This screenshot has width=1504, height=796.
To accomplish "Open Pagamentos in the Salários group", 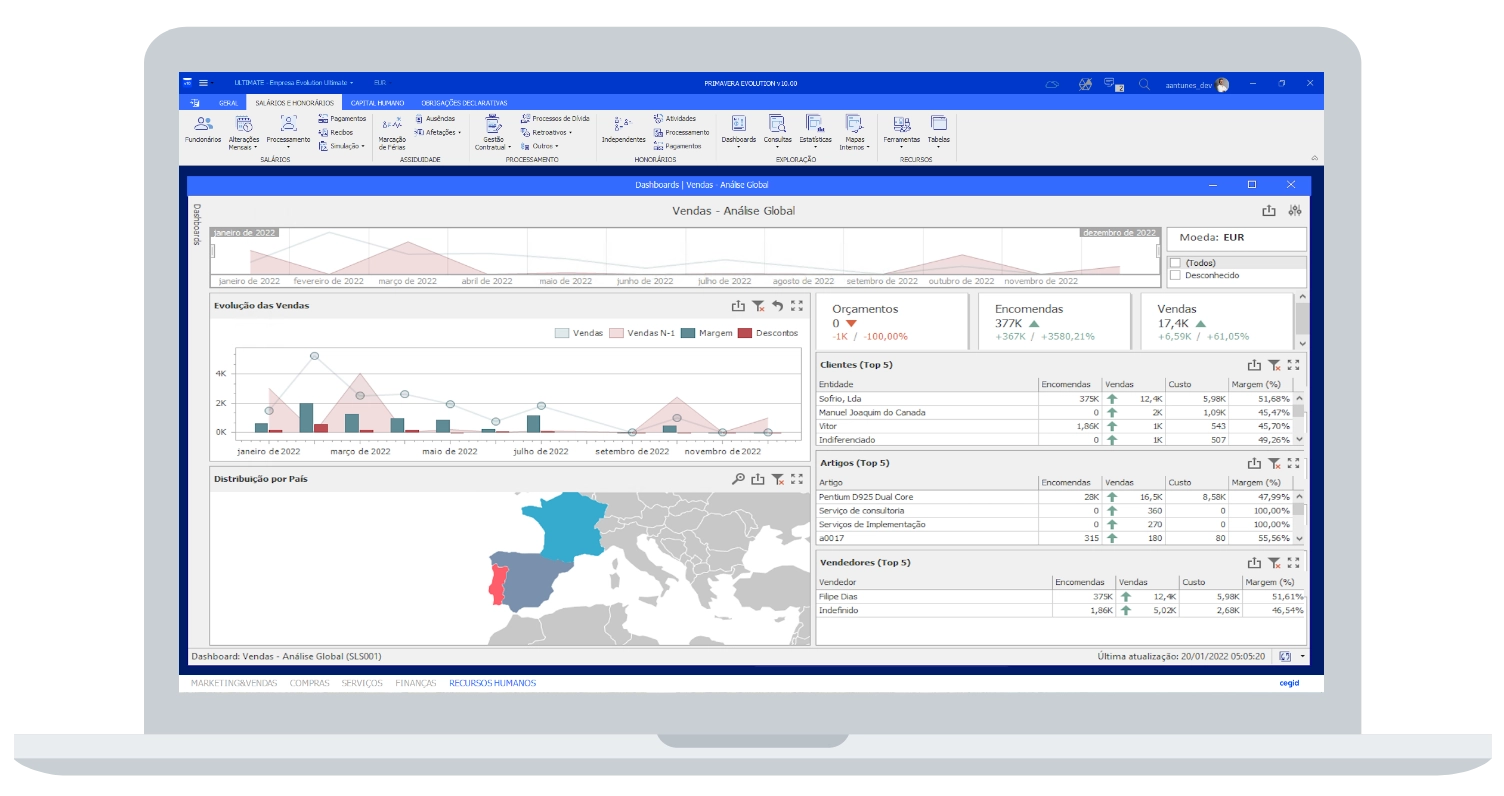I will pyautogui.click(x=342, y=118).
